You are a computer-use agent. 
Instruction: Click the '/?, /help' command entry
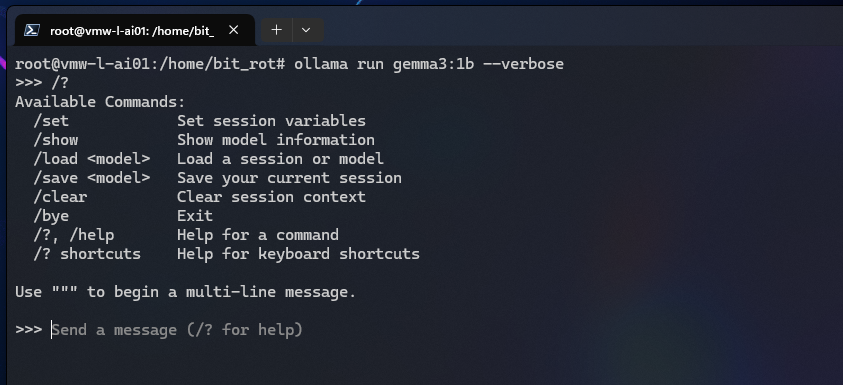pyautogui.click(x=74, y=235)
